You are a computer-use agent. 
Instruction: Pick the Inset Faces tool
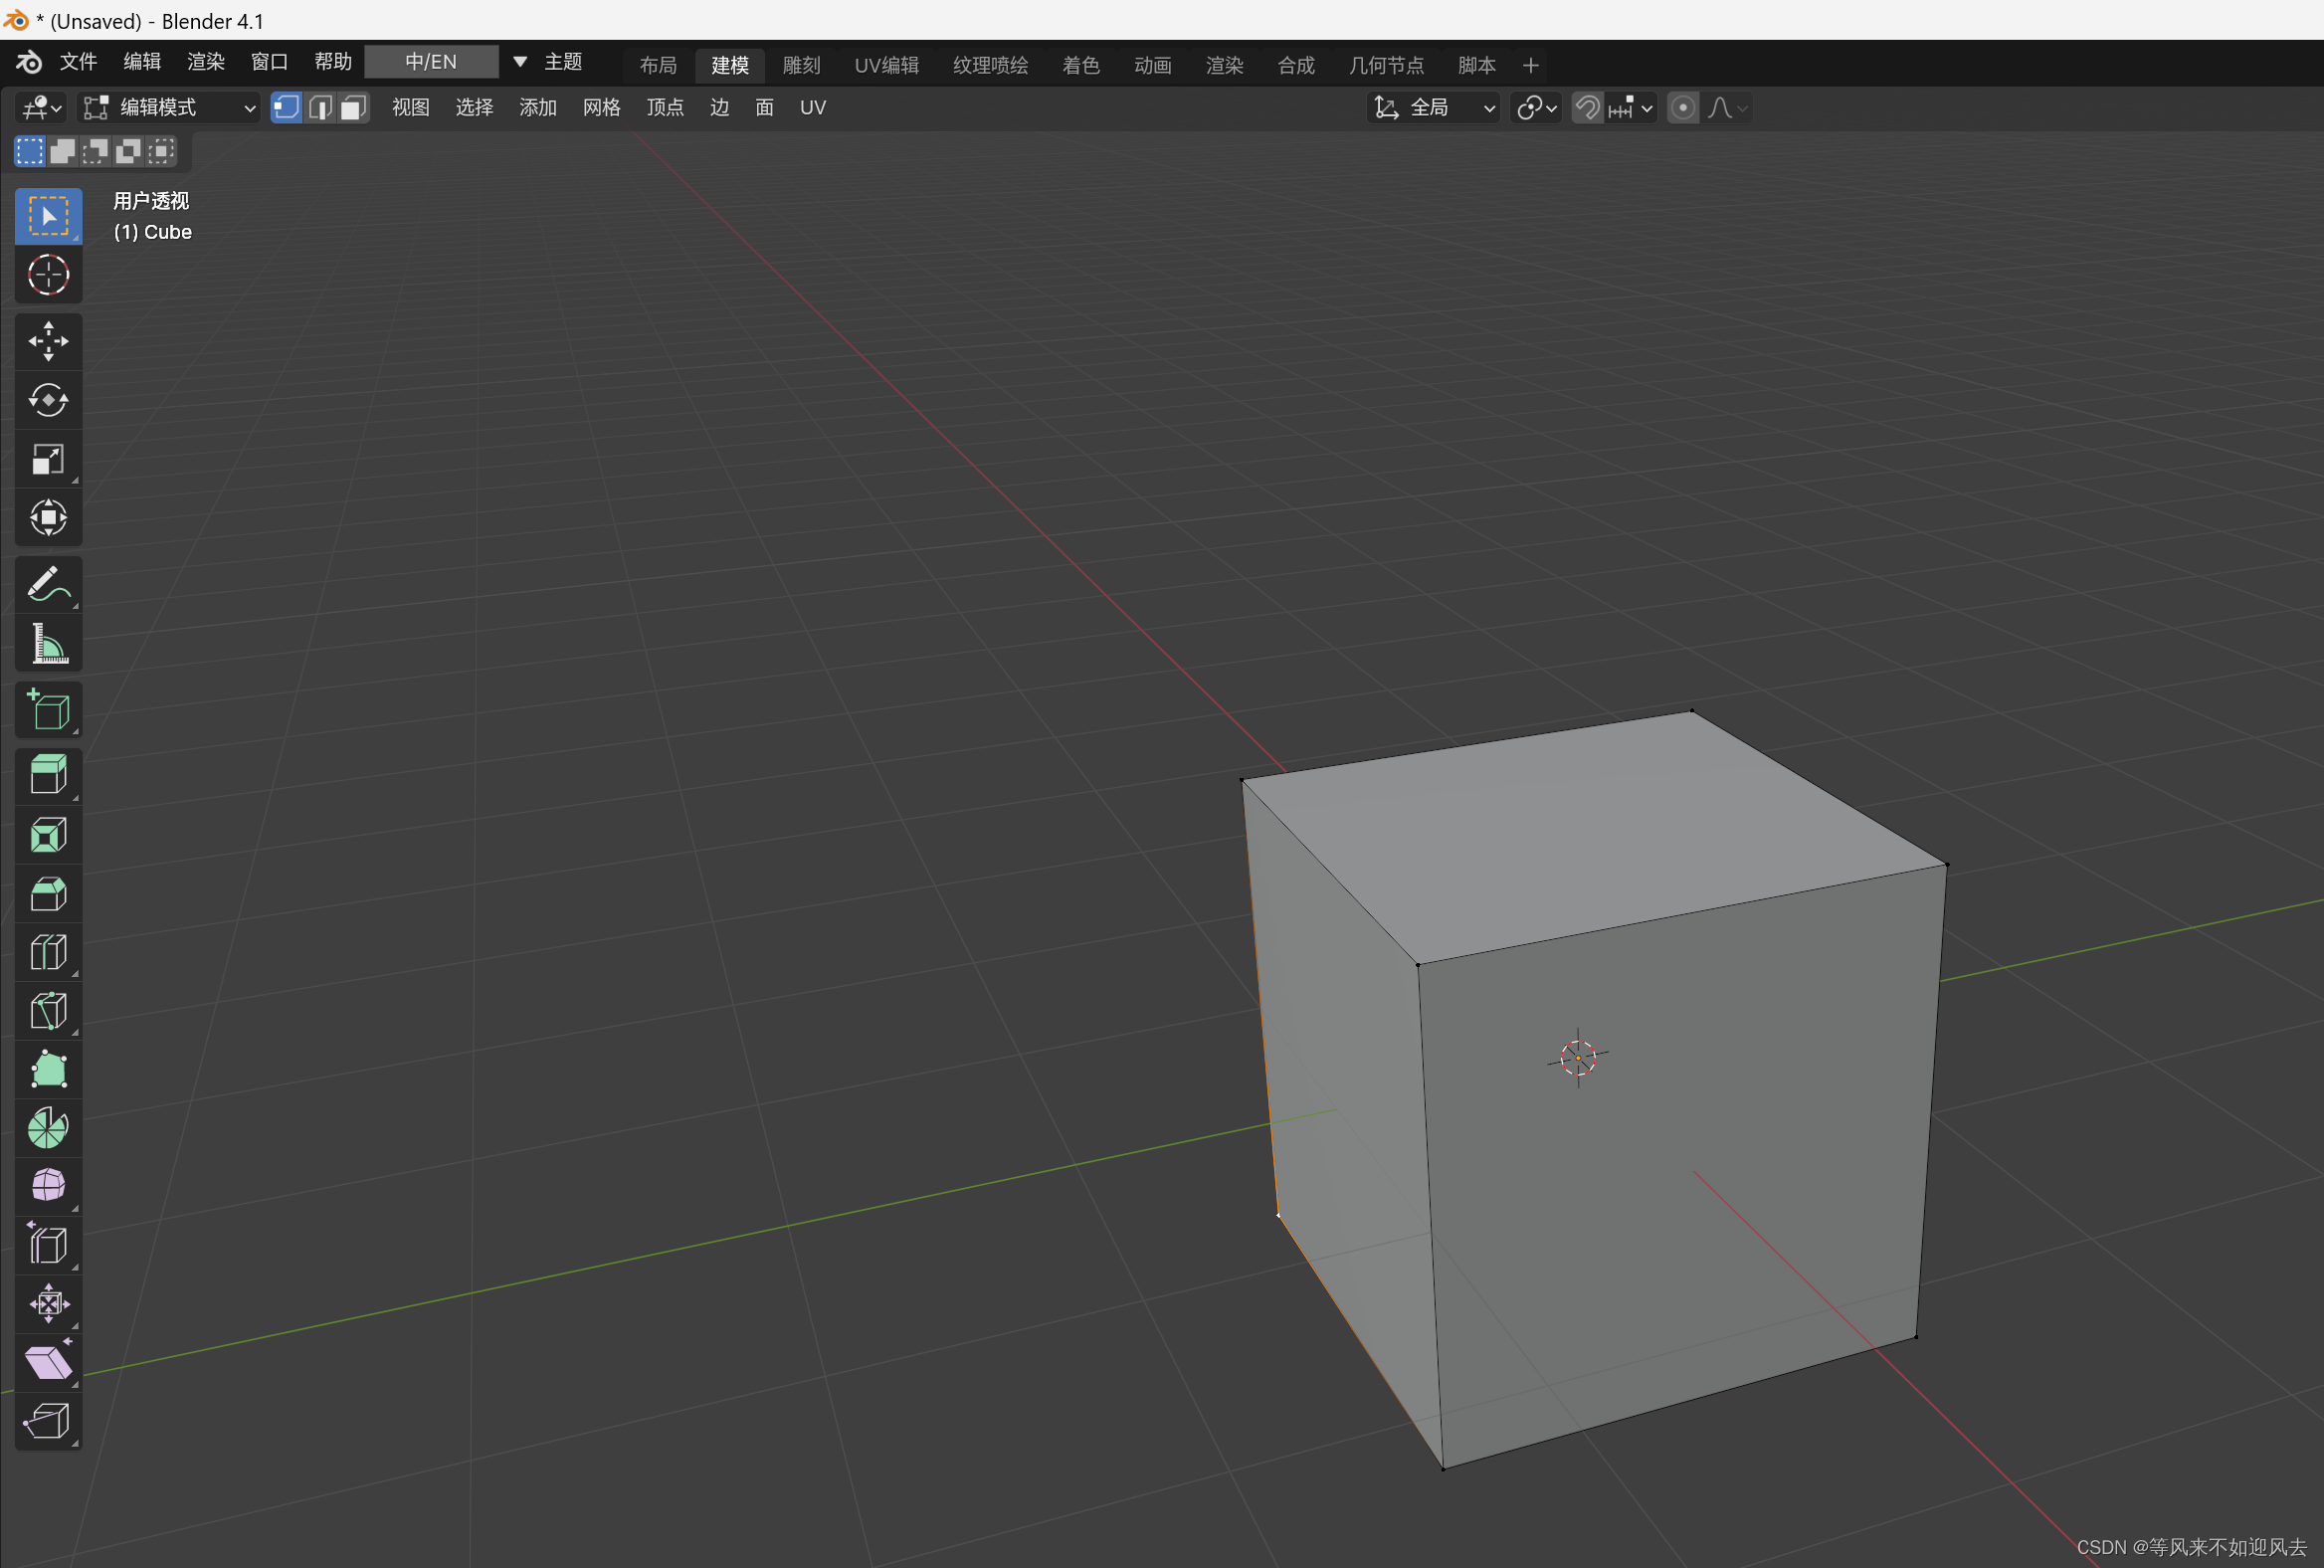pos(48,834)
